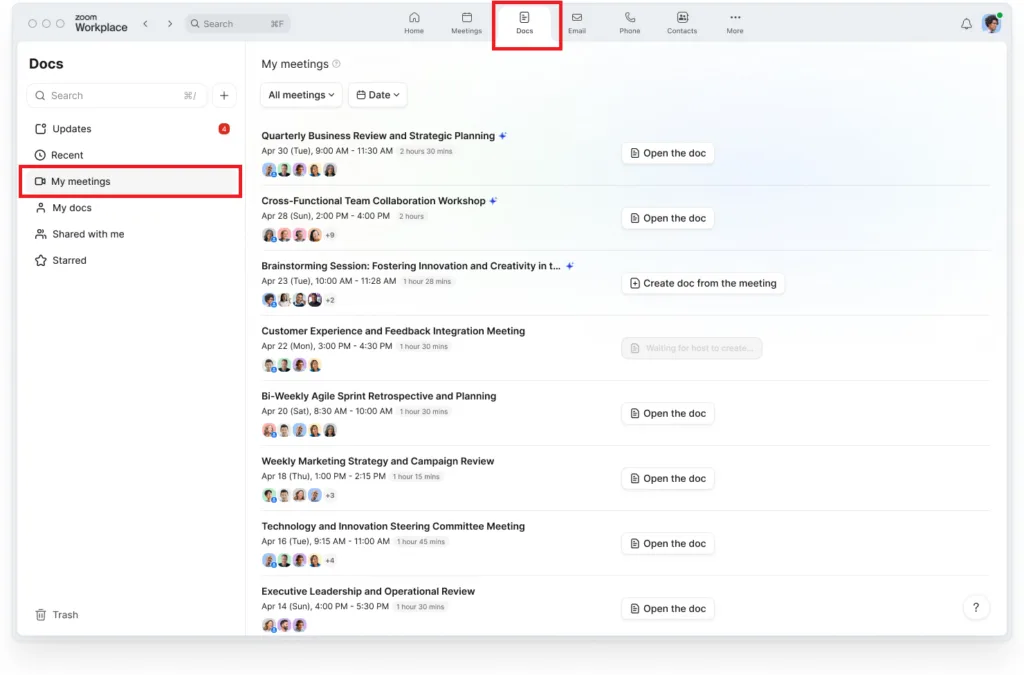Click your profile avatar

(x=991, y=22)
